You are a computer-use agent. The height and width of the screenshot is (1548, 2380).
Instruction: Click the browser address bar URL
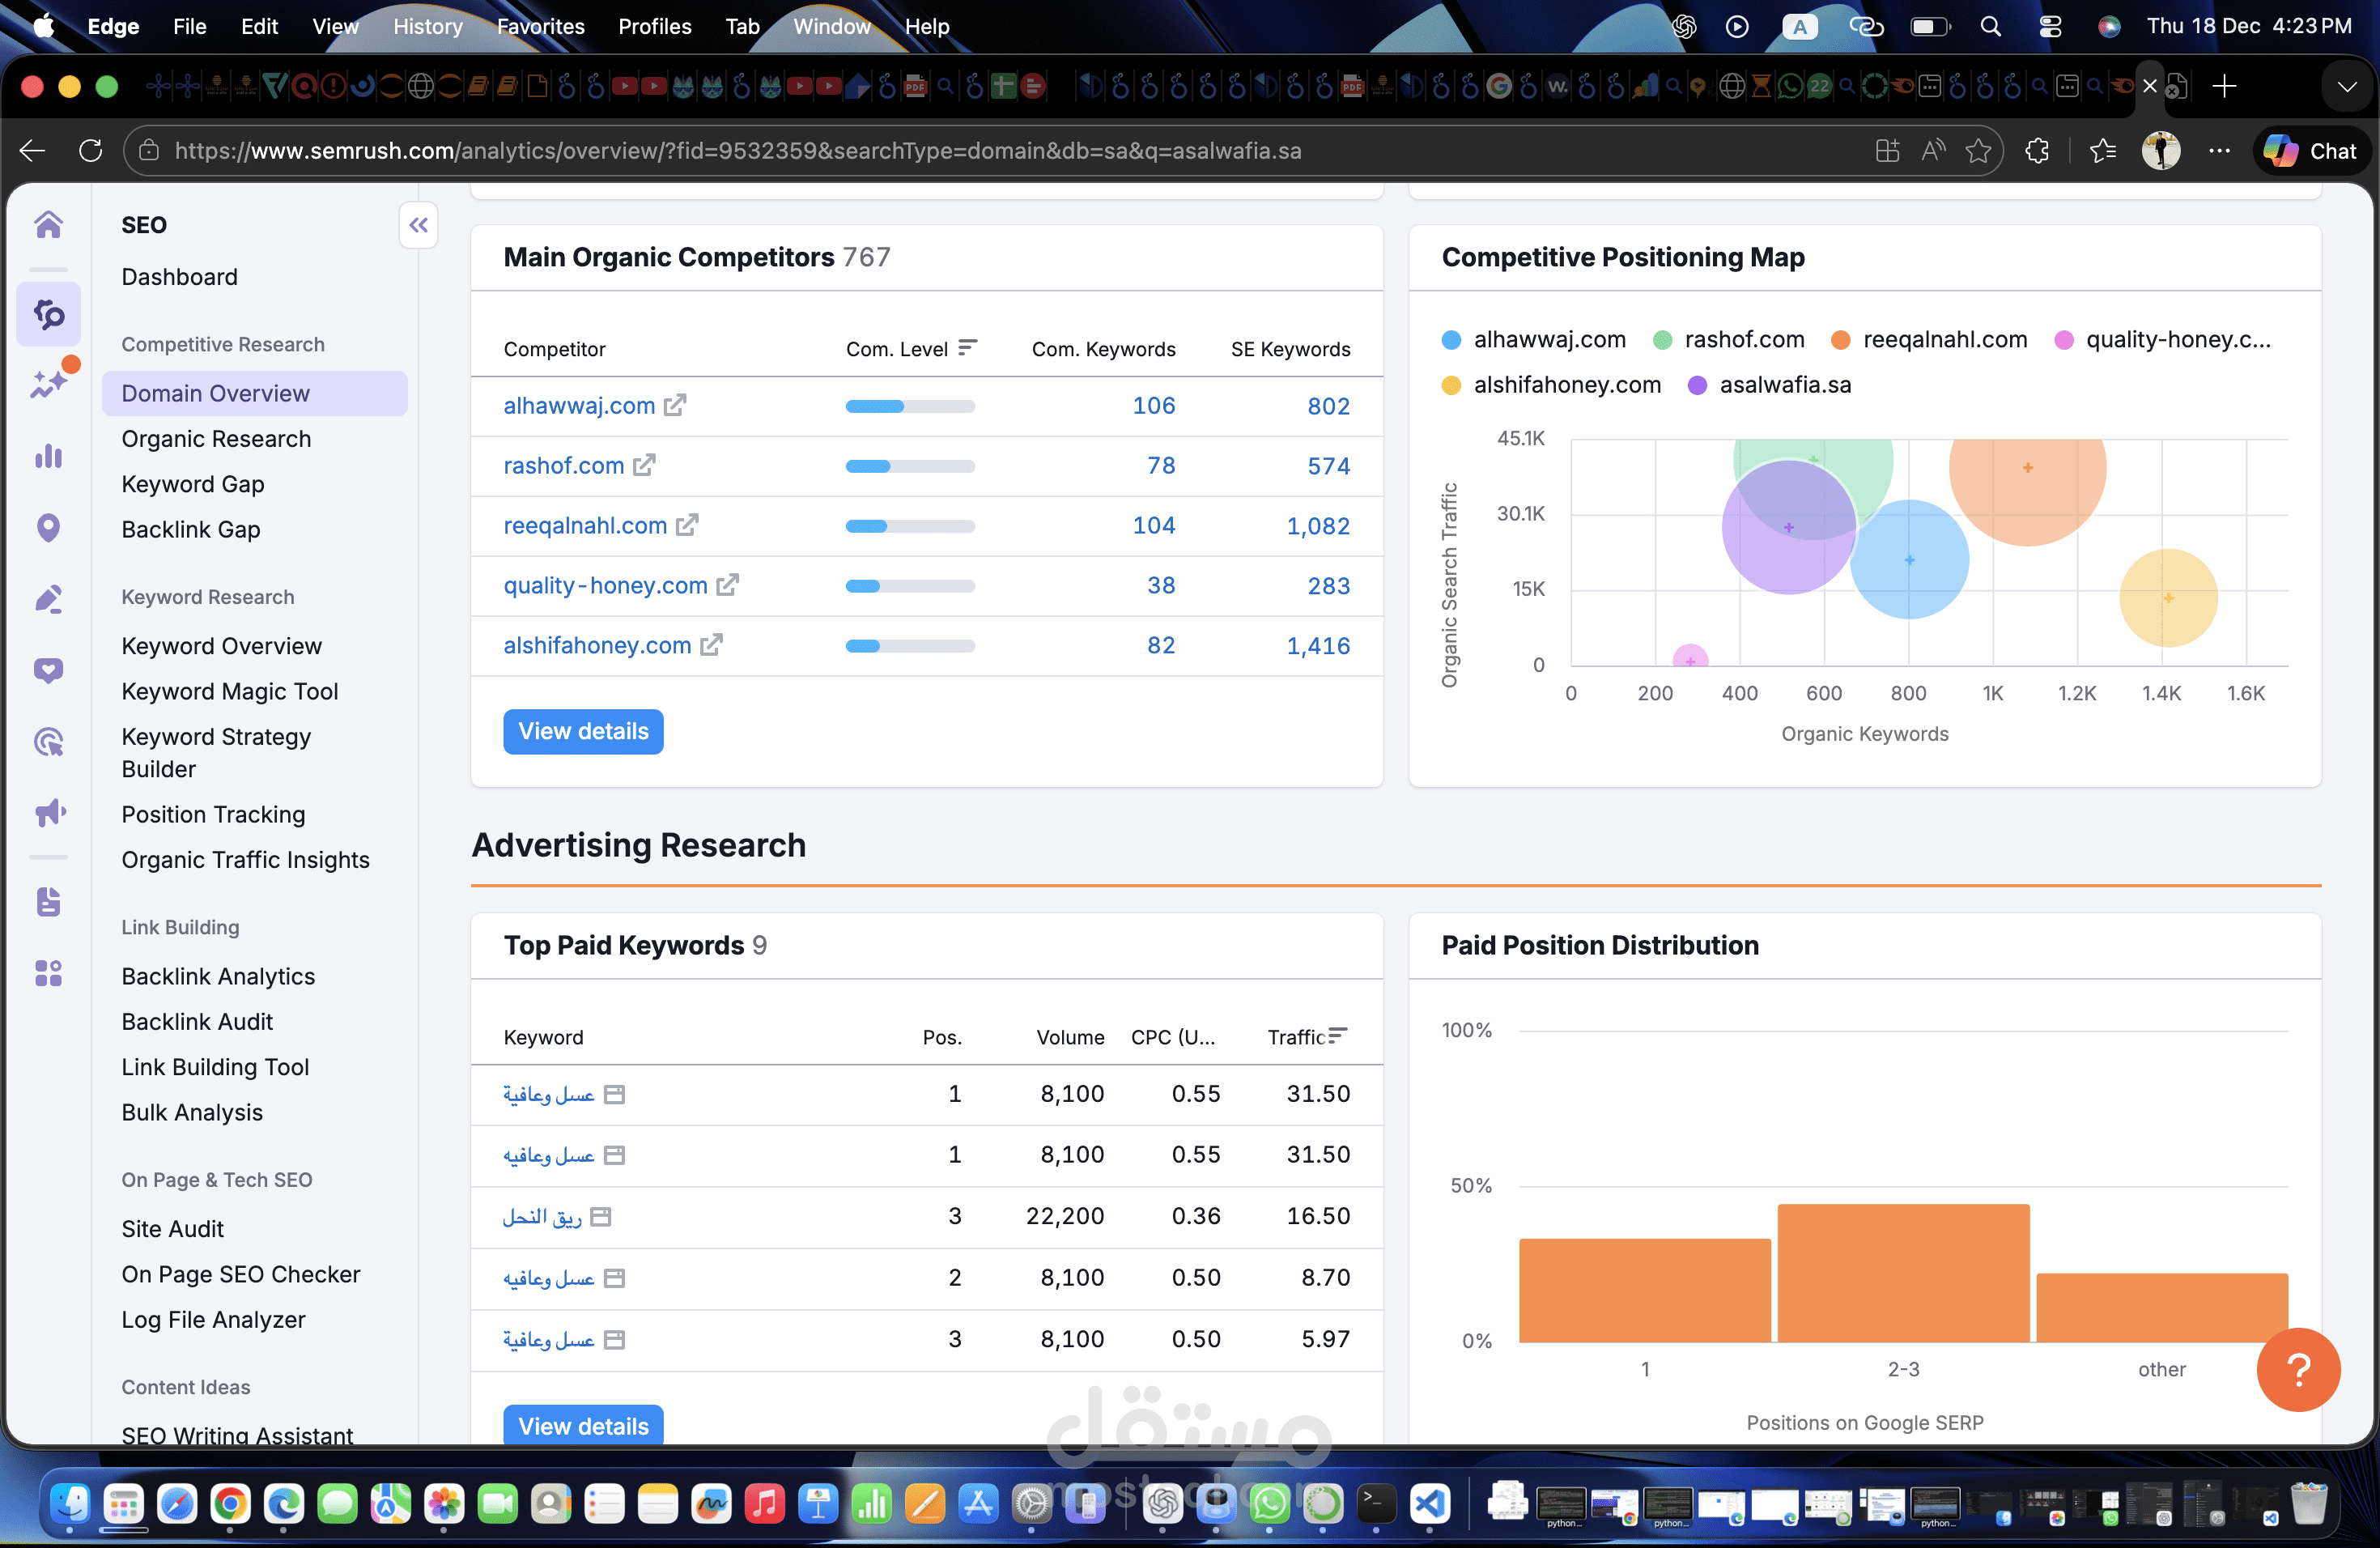[737, 151]
